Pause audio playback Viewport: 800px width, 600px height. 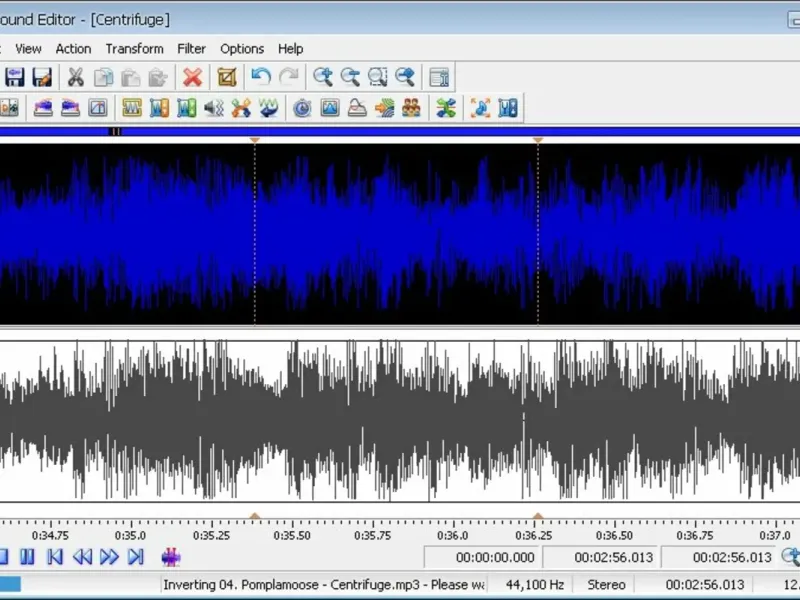click(28, 557)
